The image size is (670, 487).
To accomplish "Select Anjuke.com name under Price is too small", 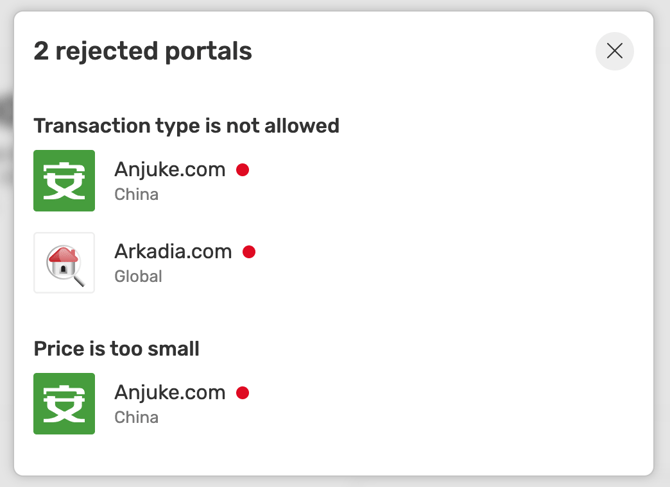I will 170,393.
